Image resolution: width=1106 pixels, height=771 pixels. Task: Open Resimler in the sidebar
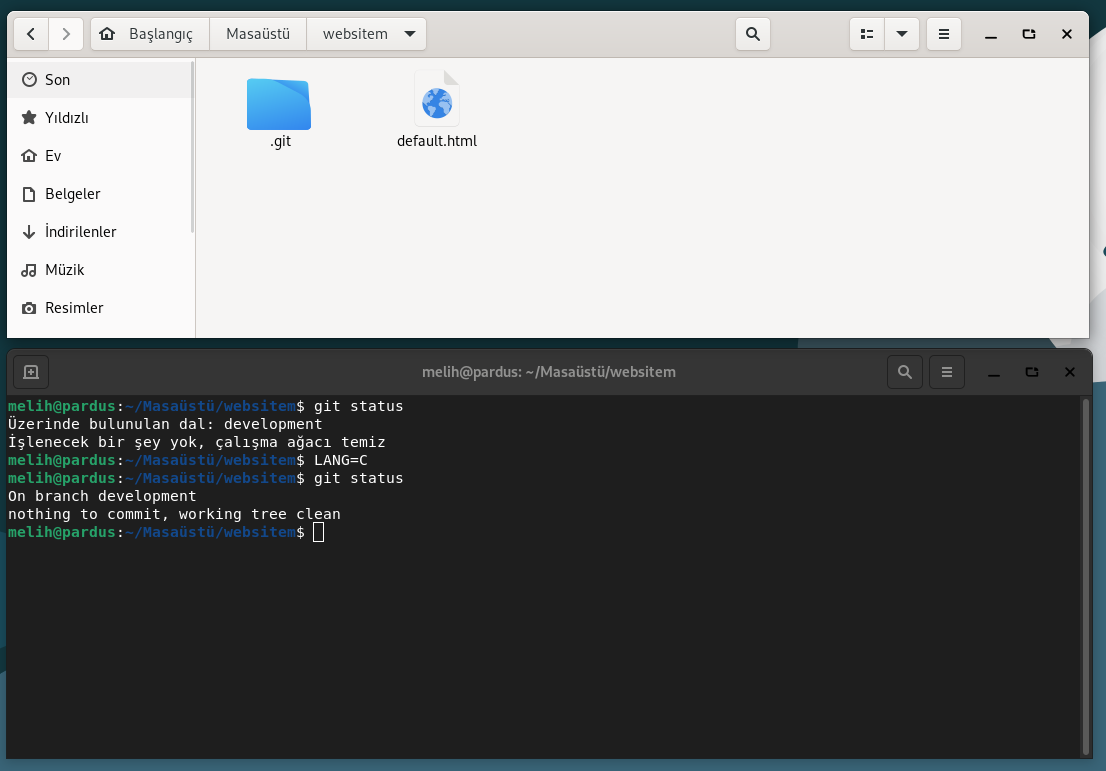[100, 308]
